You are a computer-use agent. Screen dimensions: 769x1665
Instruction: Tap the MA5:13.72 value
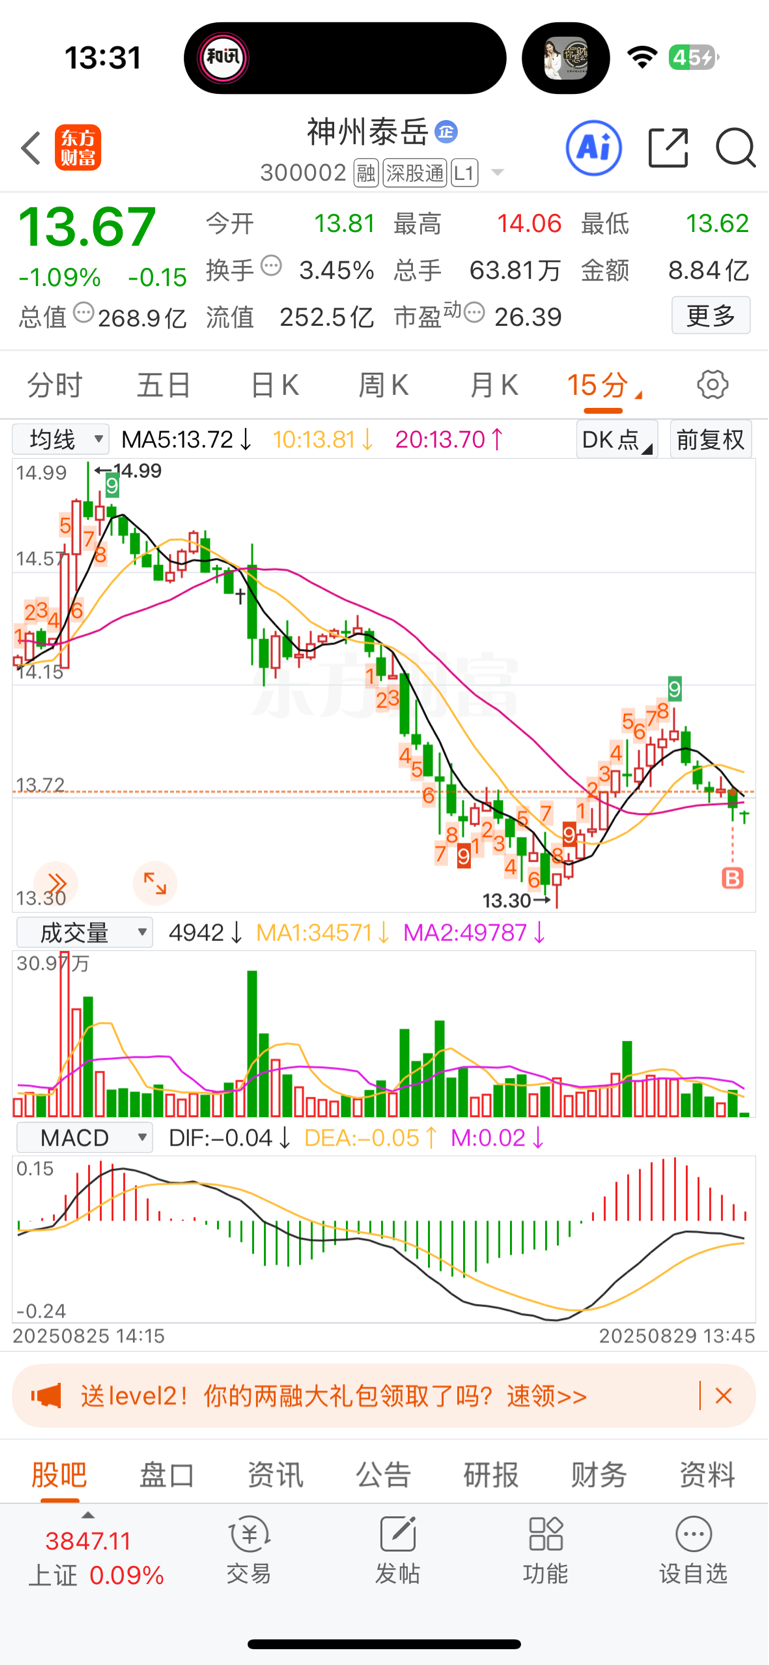[x=186, y=439]
